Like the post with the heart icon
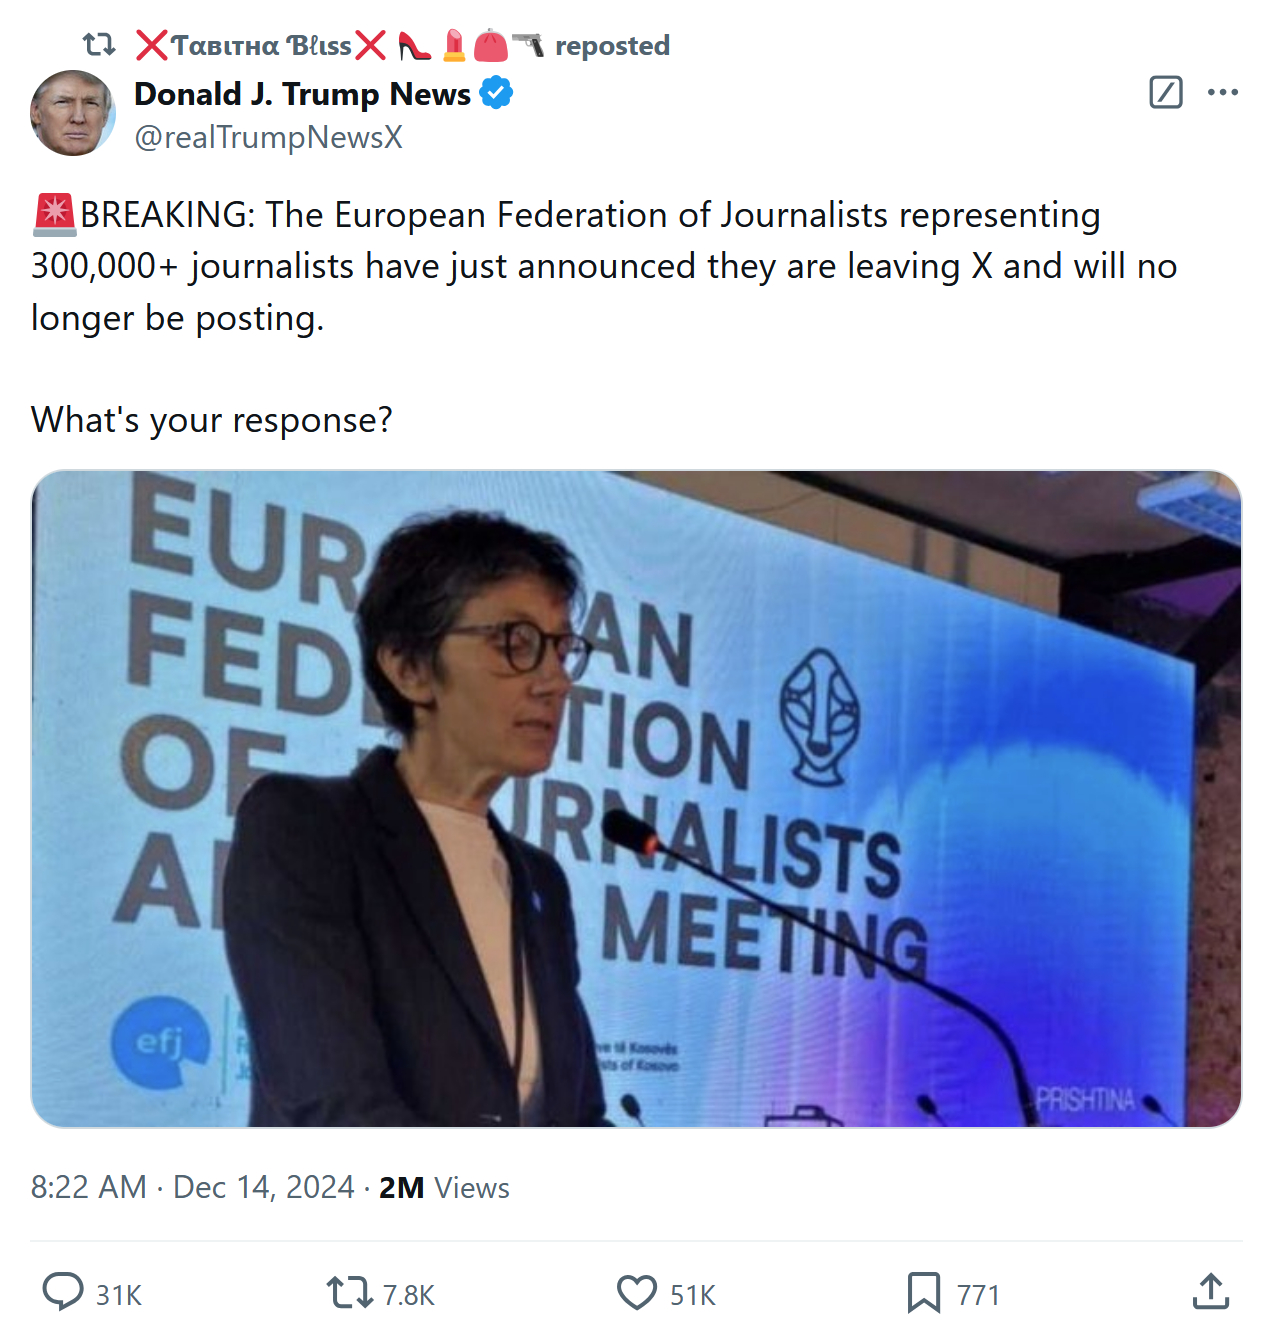 (637, 1292)
